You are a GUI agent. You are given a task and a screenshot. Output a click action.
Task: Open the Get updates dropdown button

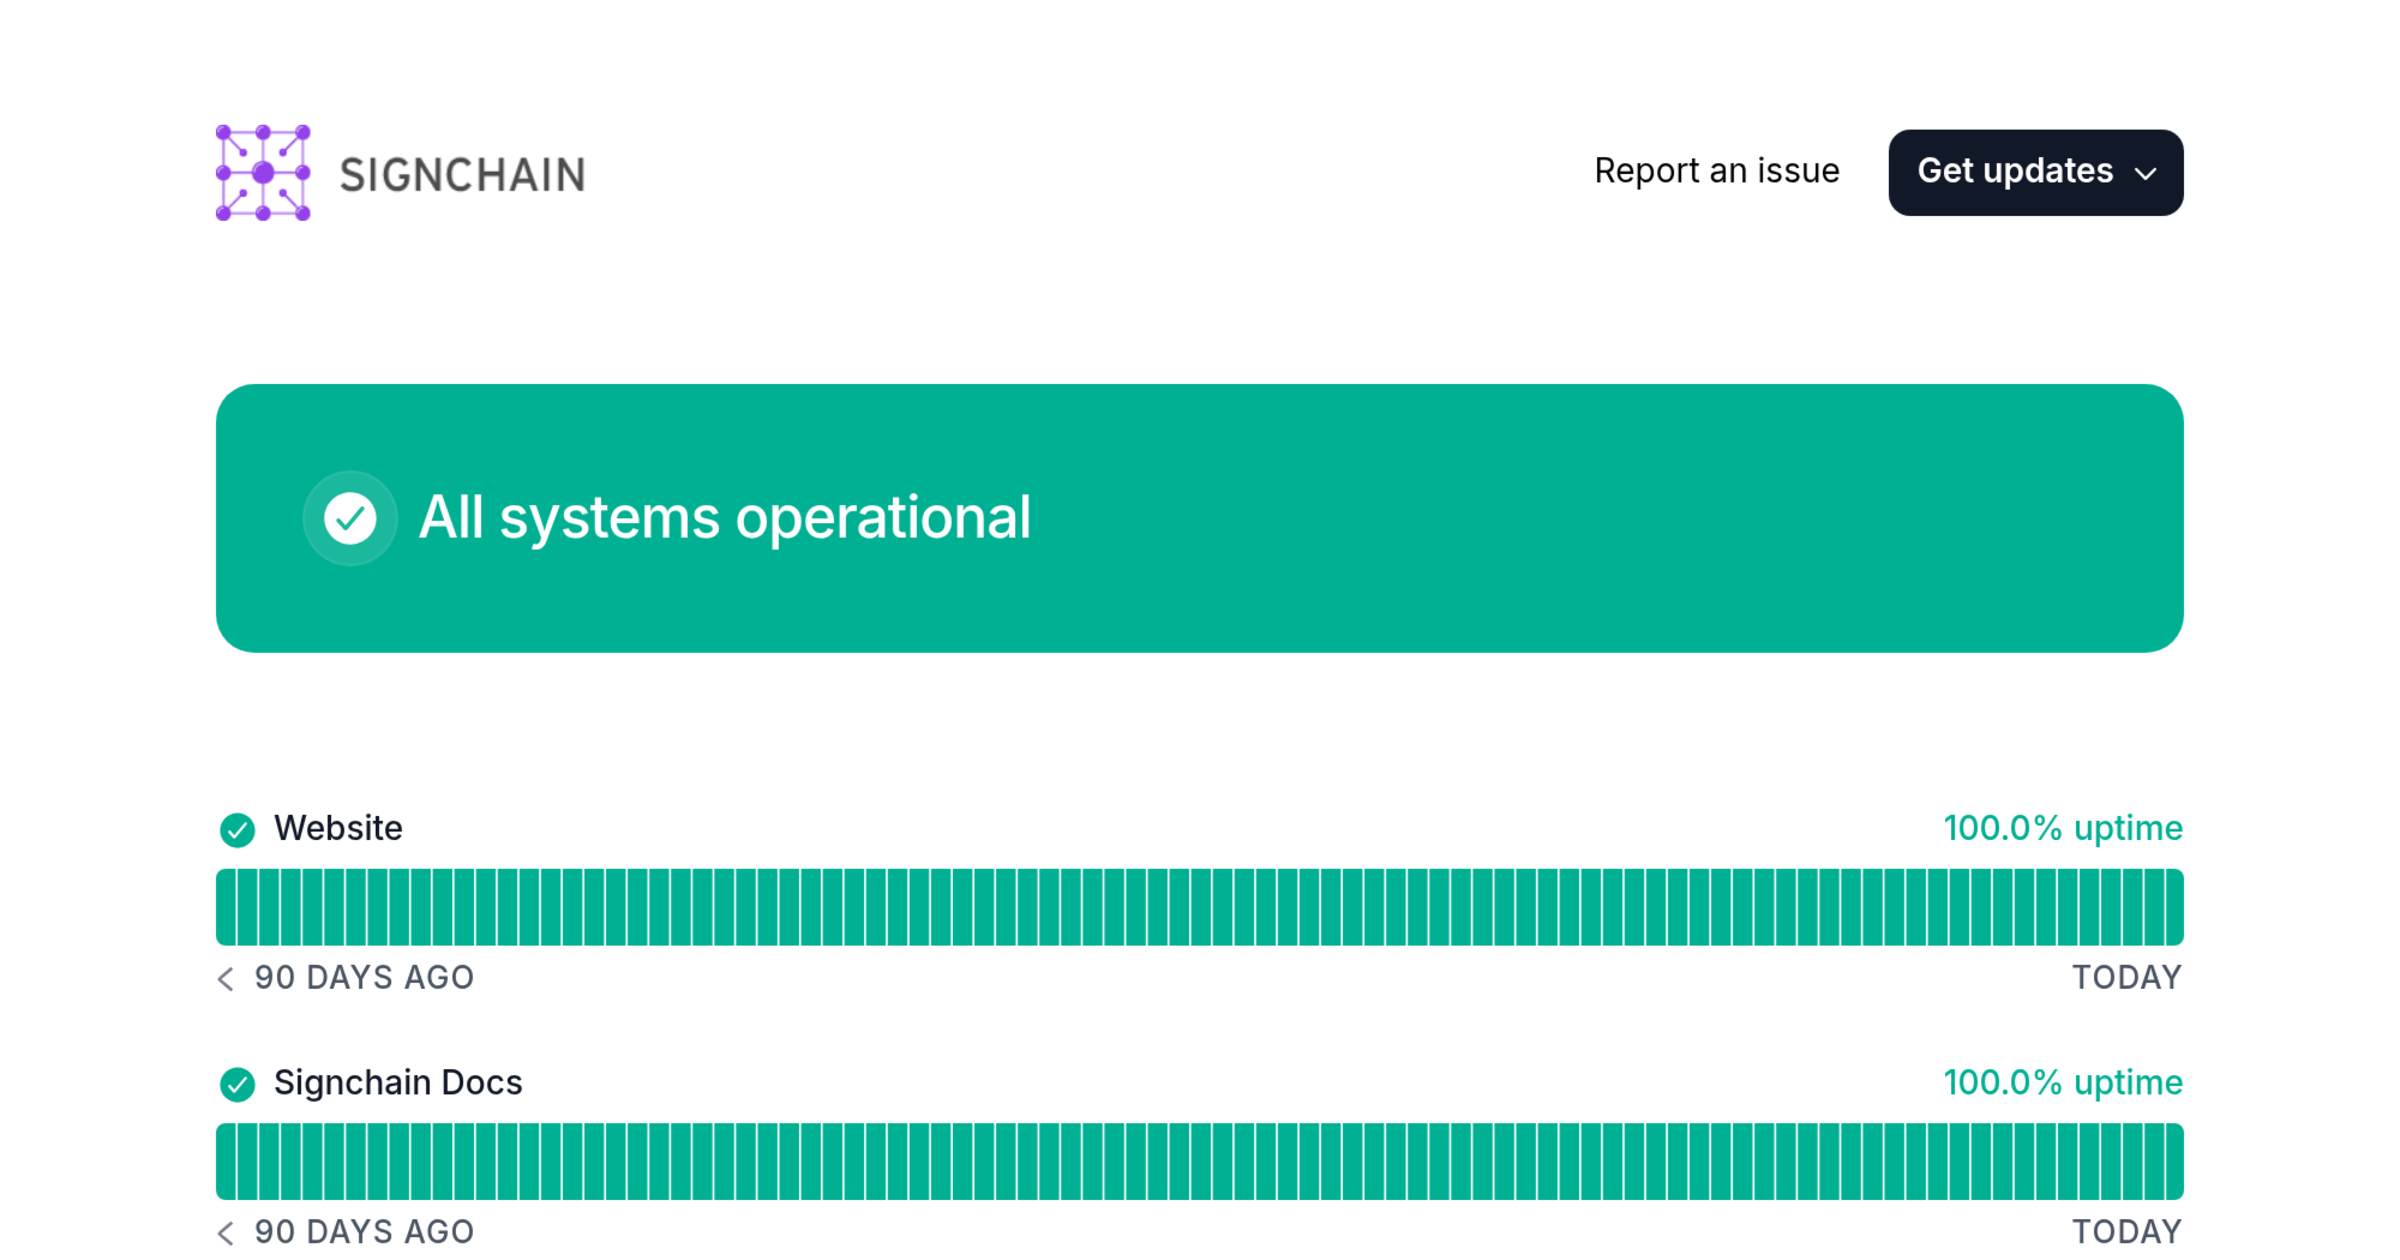coord(2035,172)
